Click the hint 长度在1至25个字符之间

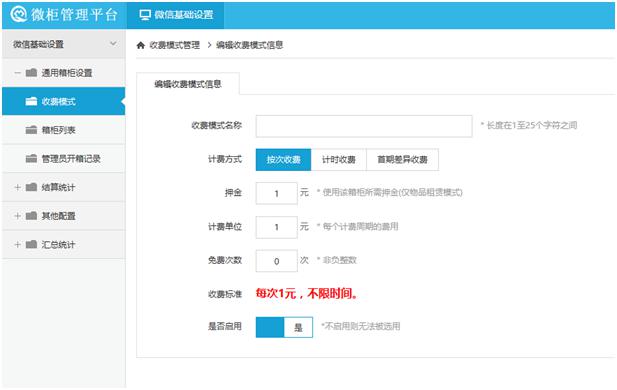(529, 126)
